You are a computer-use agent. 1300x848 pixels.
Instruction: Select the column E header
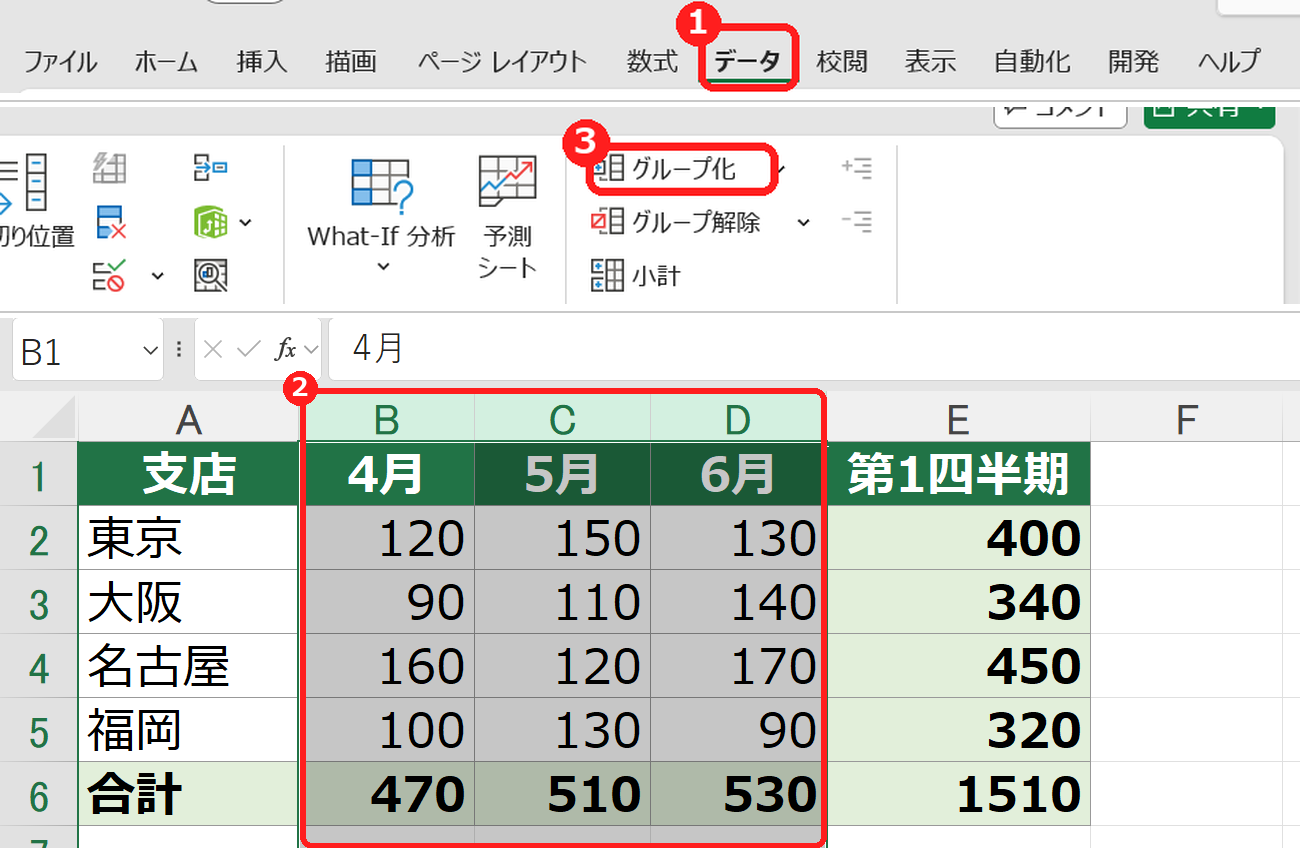(x=958, y=420)
